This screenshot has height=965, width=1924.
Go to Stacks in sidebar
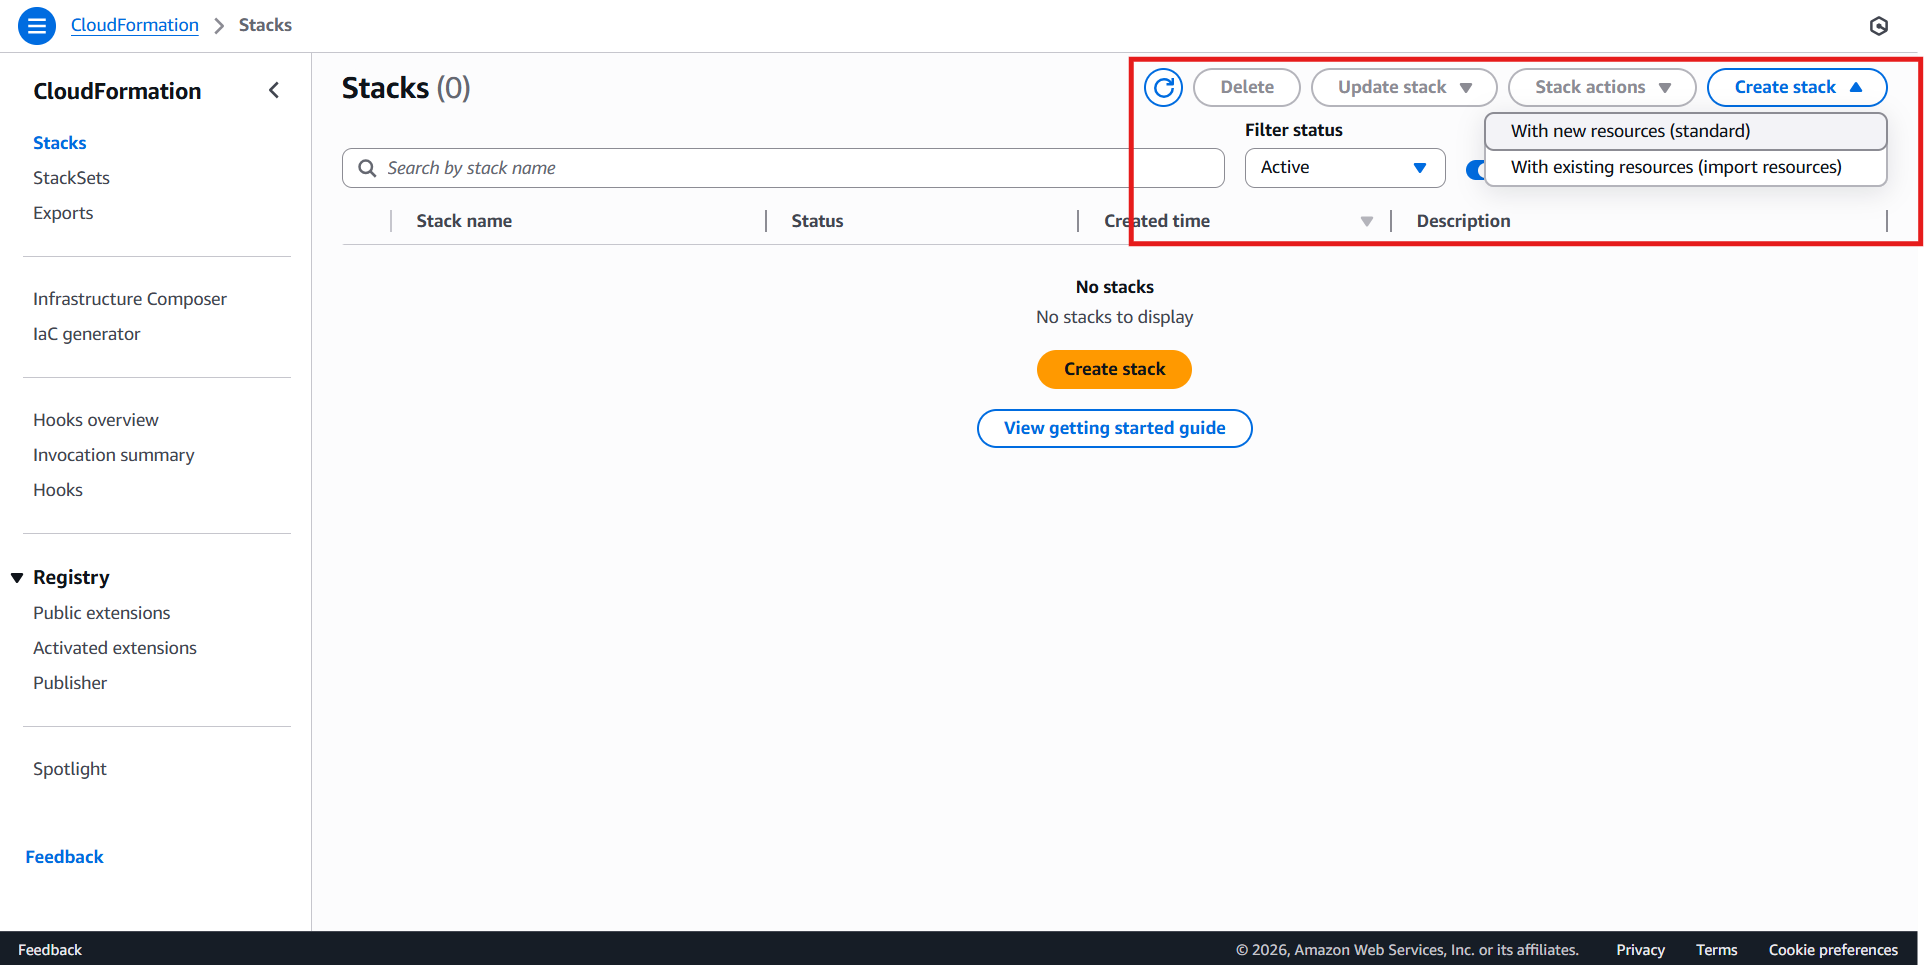[60, 143]
